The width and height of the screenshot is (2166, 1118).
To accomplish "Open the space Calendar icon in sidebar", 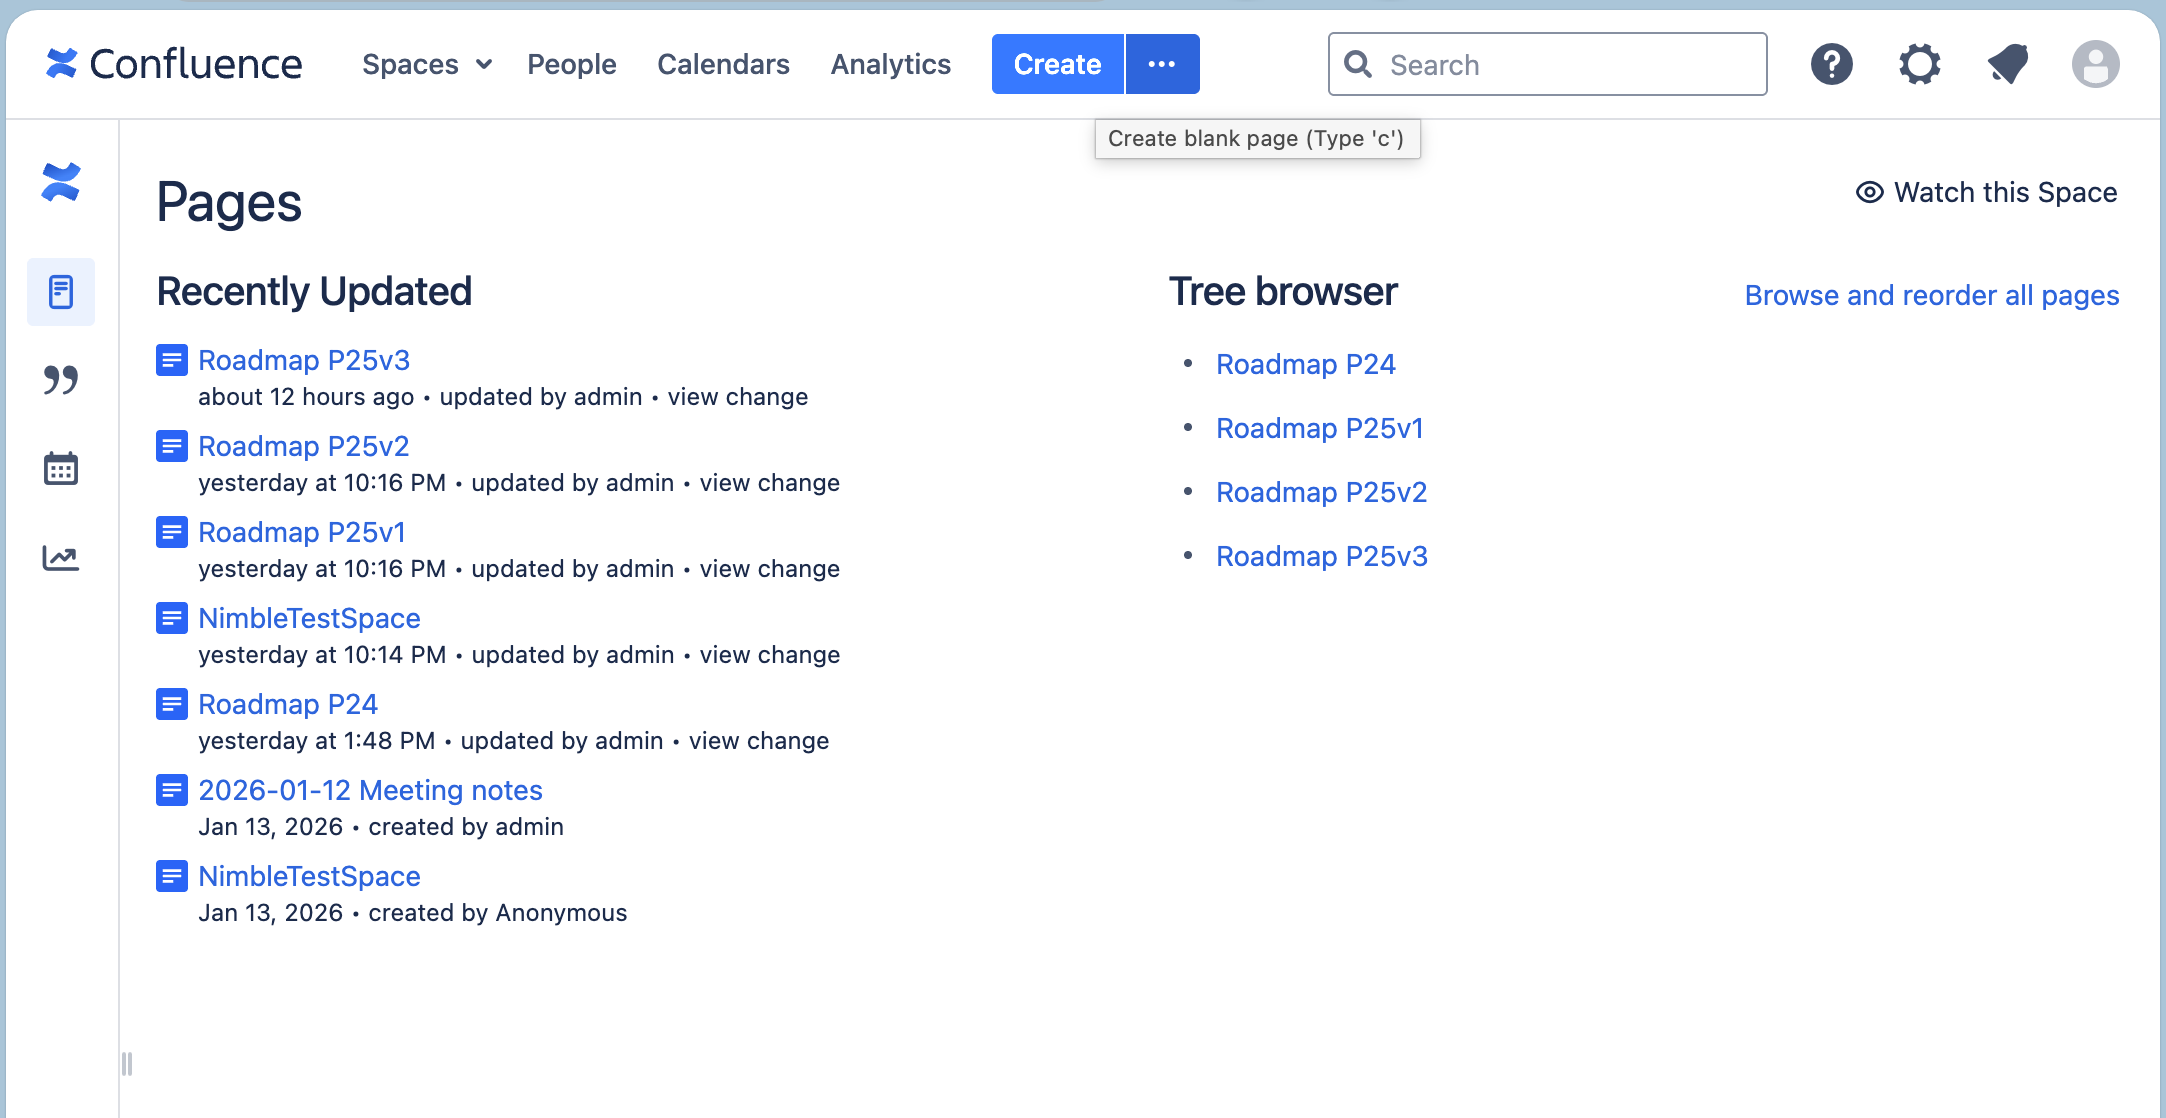I will pyautogui.click(x=61, y=467).
